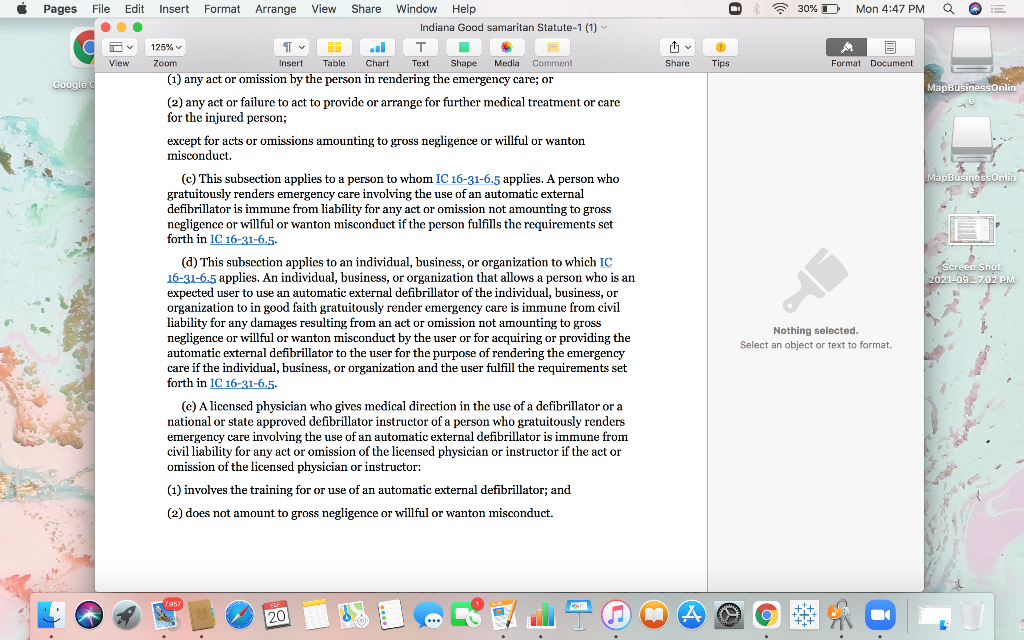Open the Share toolbar dropdown
Screen dimensions: 1024x640
click(x=677, y=47)
